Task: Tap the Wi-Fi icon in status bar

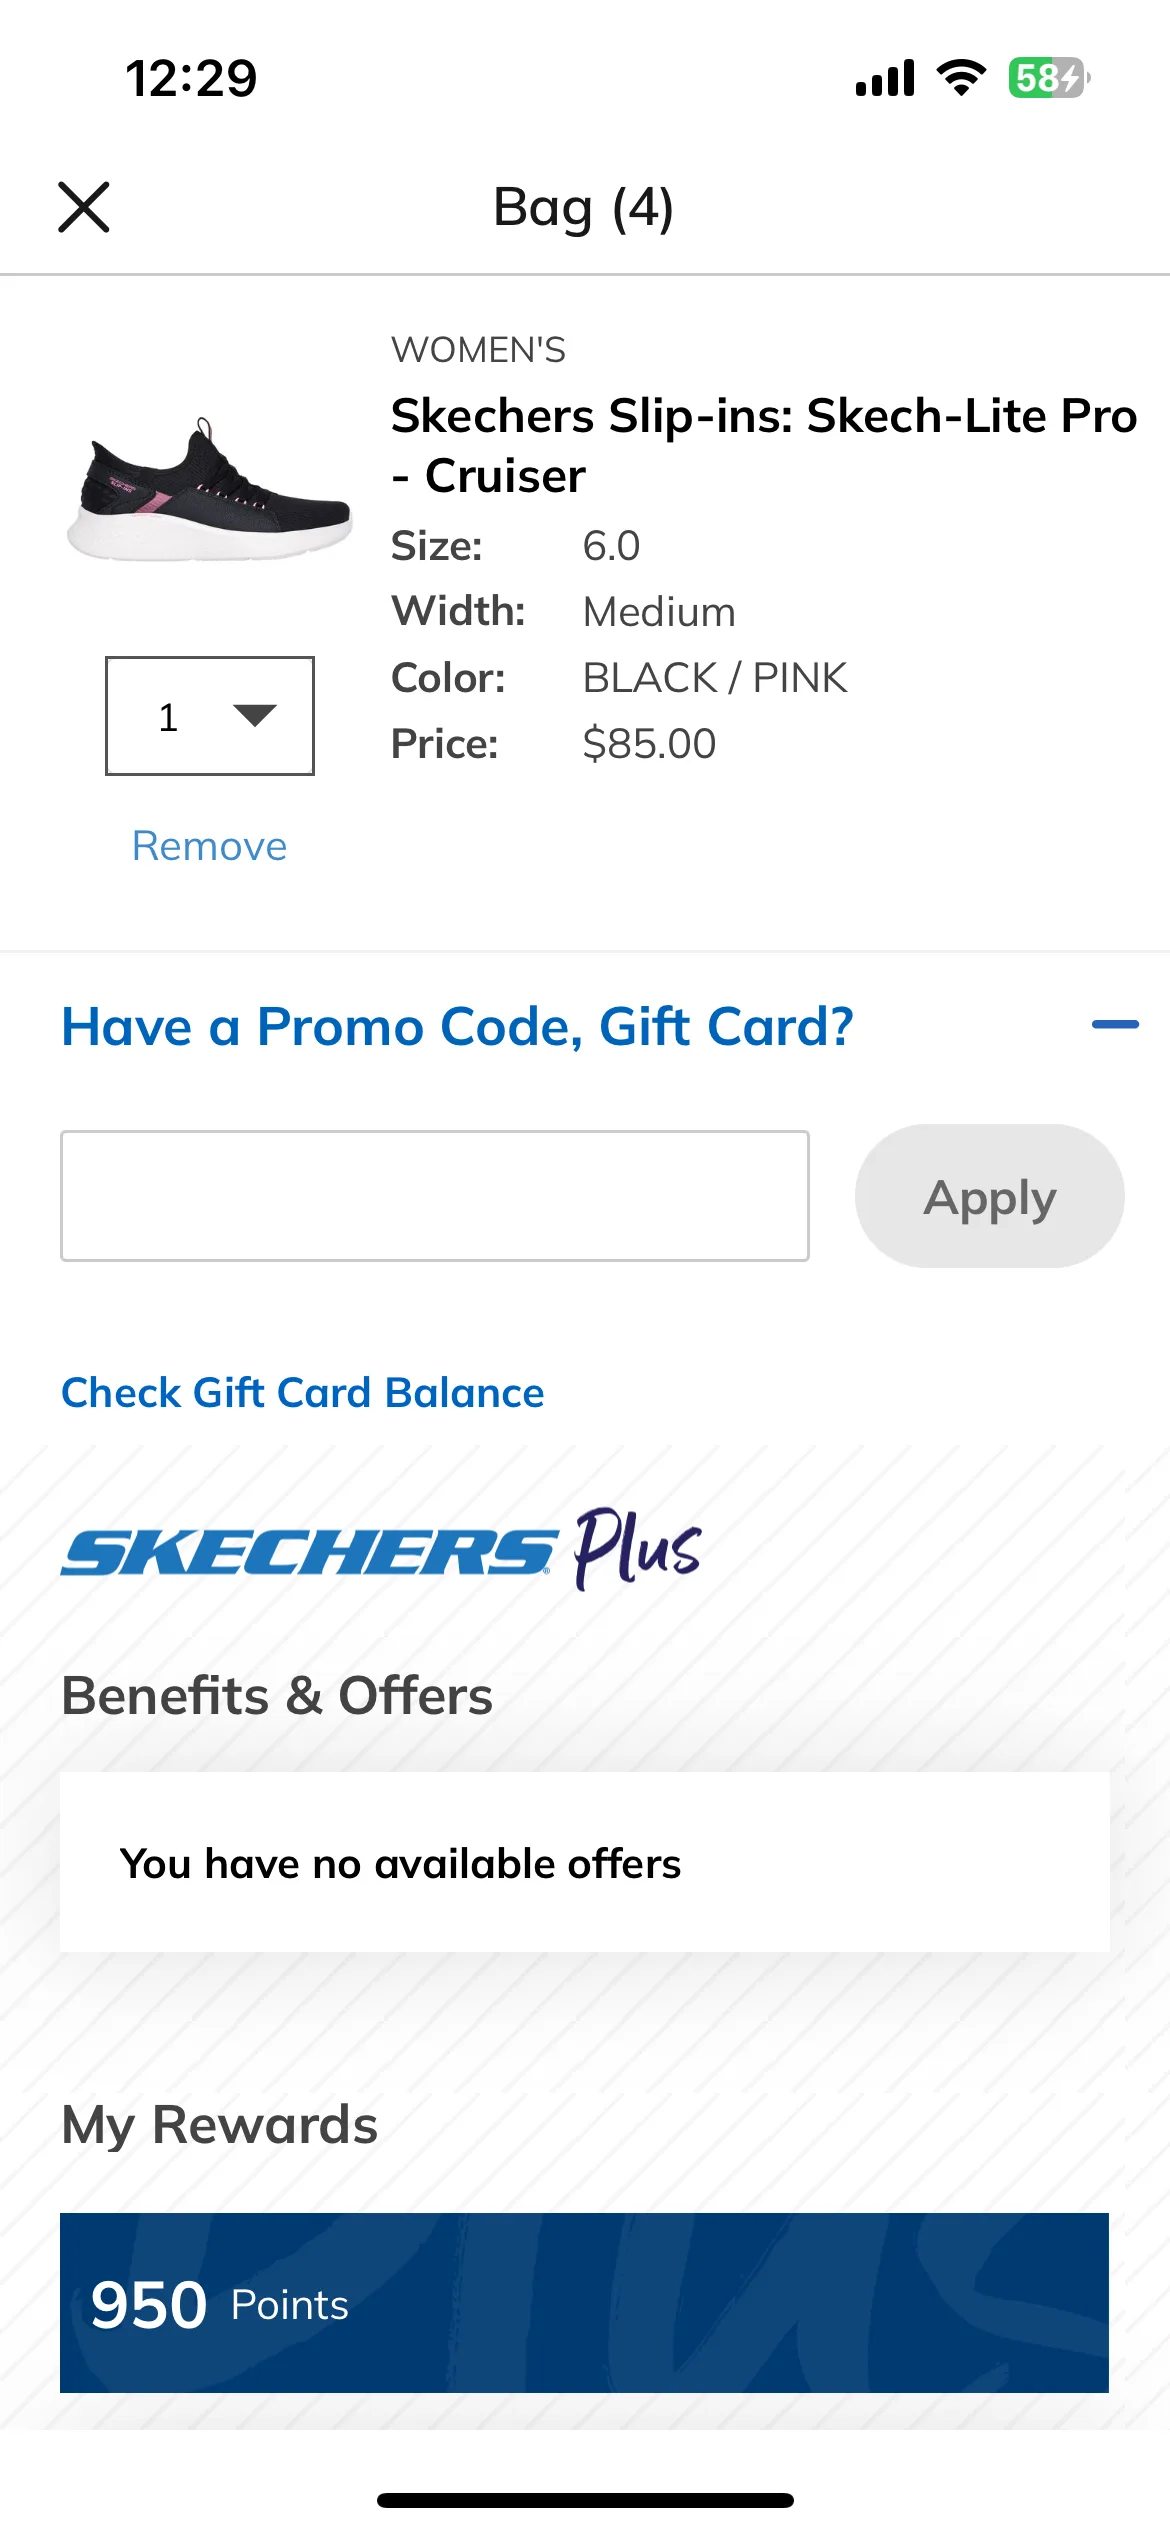Action: point(961,78)
